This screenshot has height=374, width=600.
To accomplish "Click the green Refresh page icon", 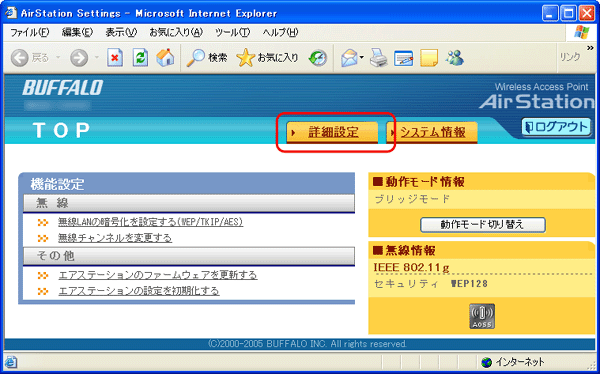I will (140, 58).
